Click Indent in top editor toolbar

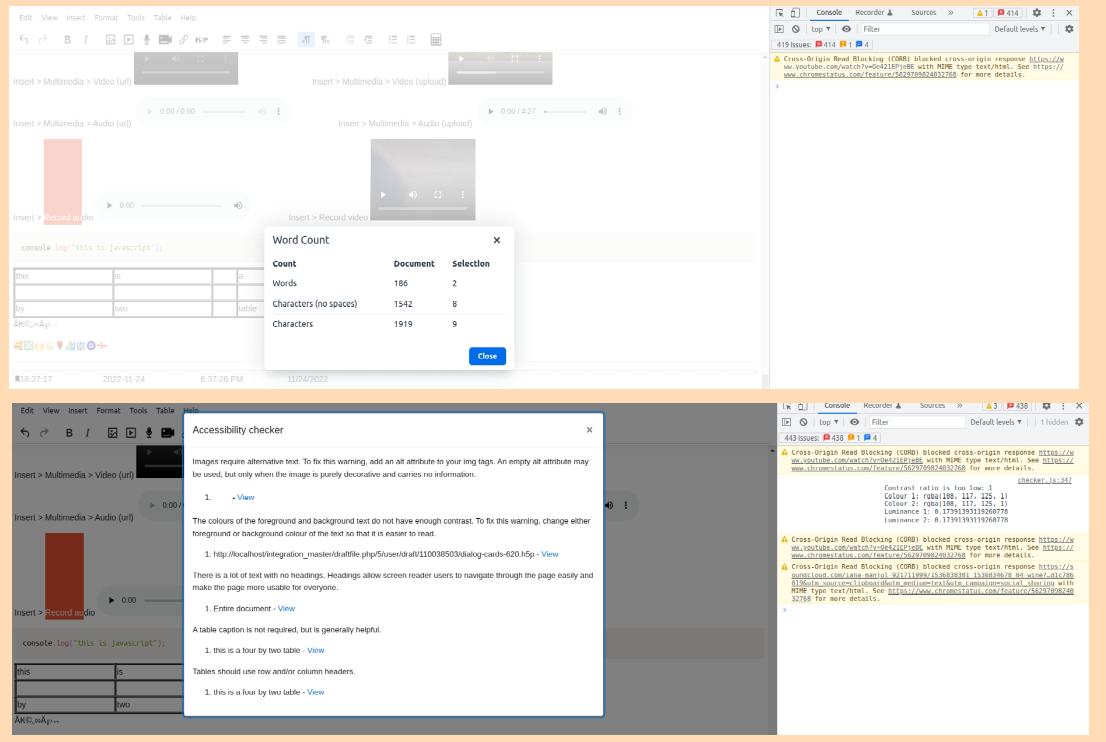(x=368, y=39)
